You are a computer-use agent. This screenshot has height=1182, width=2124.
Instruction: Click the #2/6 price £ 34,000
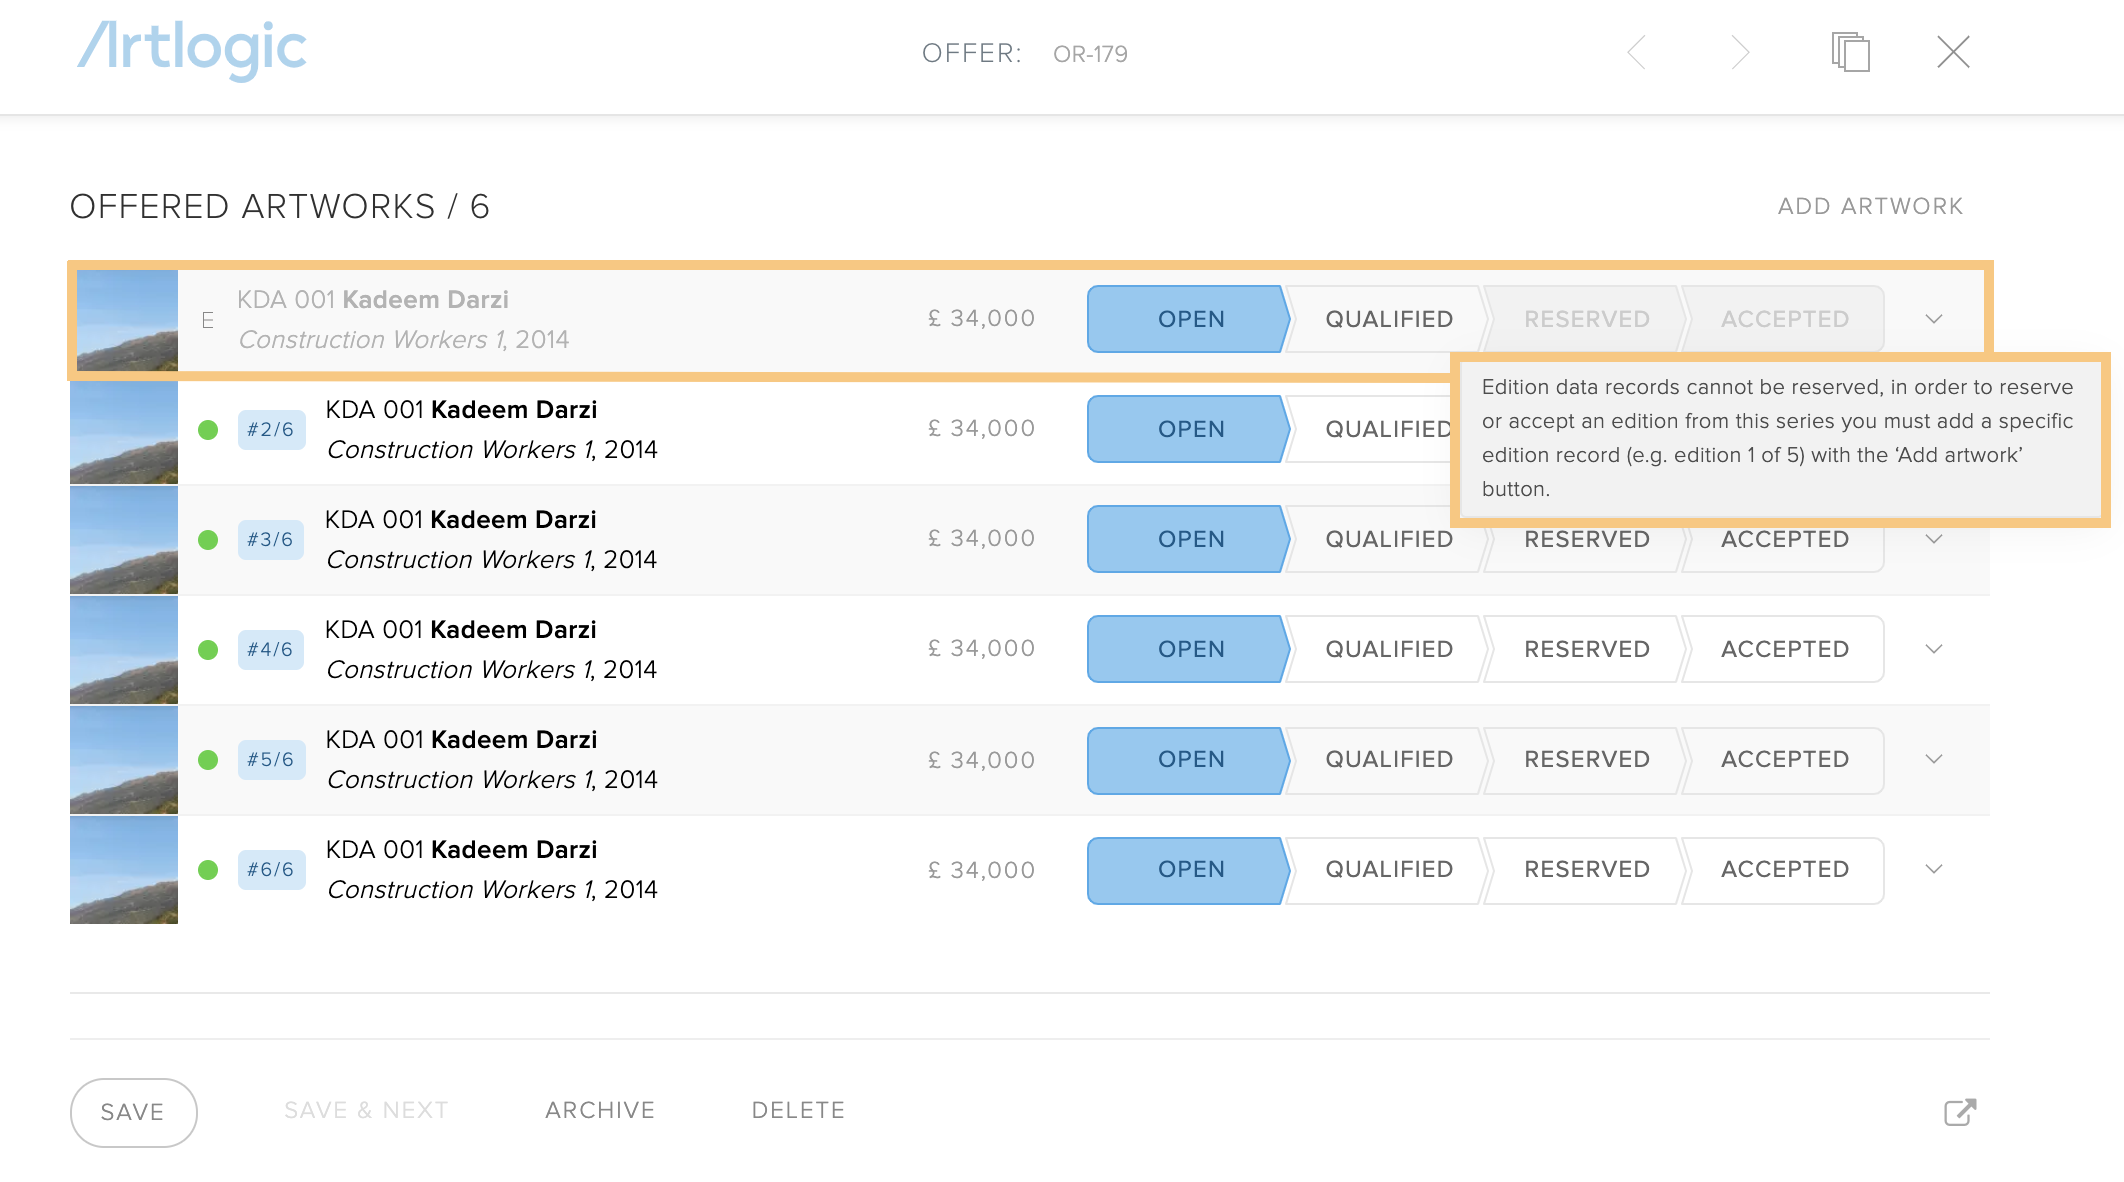(981, 428)
